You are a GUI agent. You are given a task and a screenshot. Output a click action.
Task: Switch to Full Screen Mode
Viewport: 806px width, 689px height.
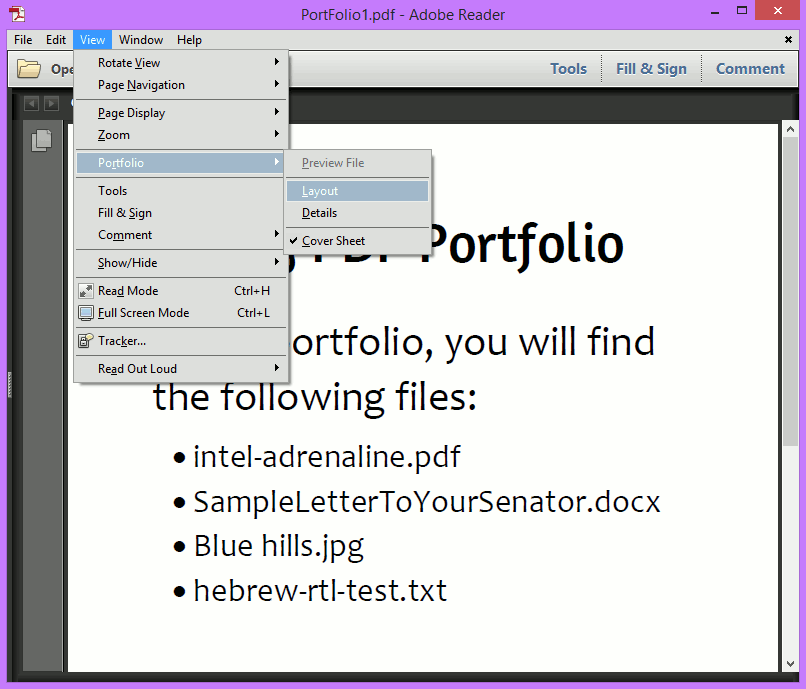181,313
